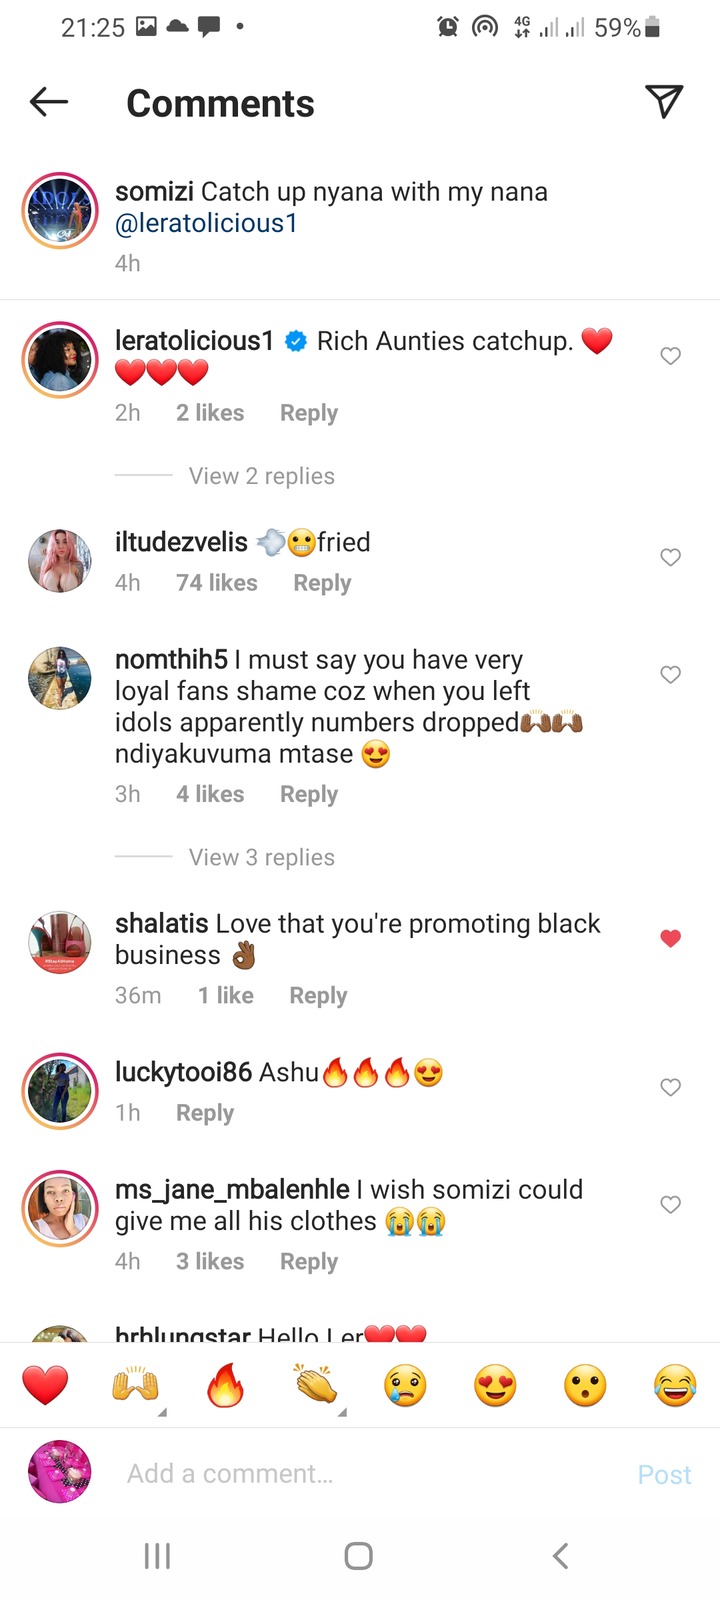Open @leratolicious1 mention link
The image size is (720, 1600).
click(x=207, y=223)
